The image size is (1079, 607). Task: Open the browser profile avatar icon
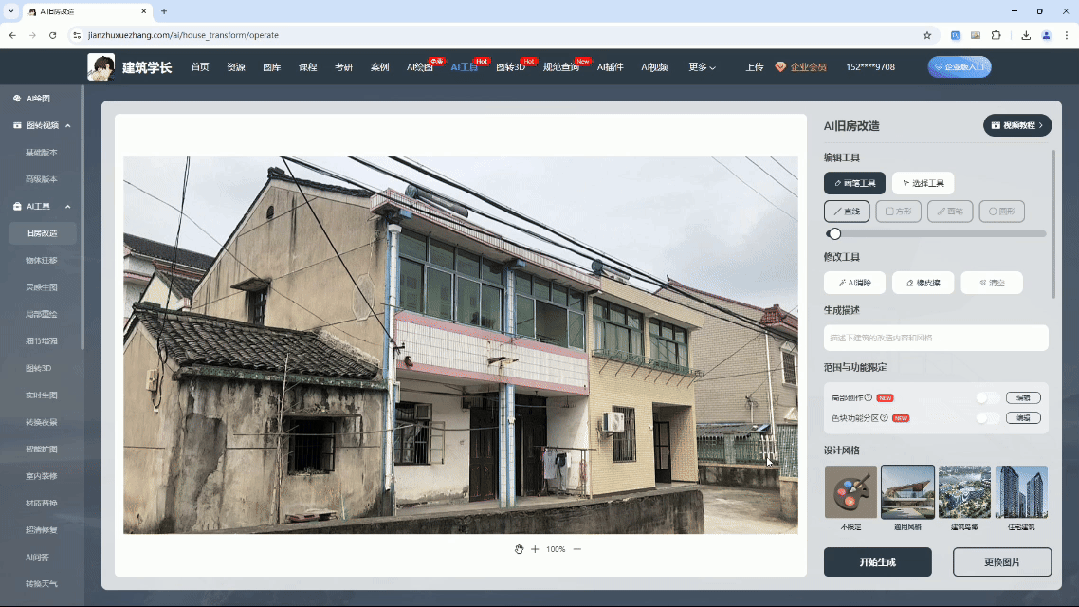point(1047,35)
